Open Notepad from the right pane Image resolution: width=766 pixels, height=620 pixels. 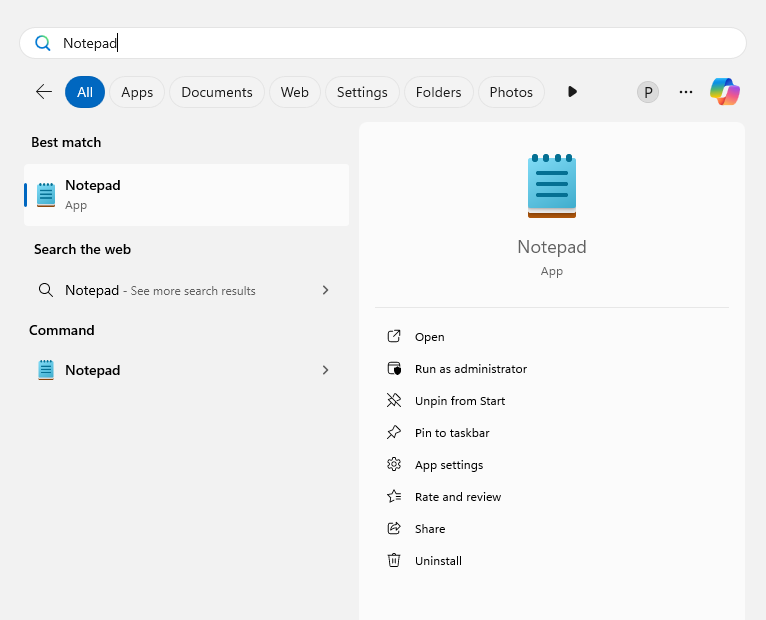coord(430,337)
